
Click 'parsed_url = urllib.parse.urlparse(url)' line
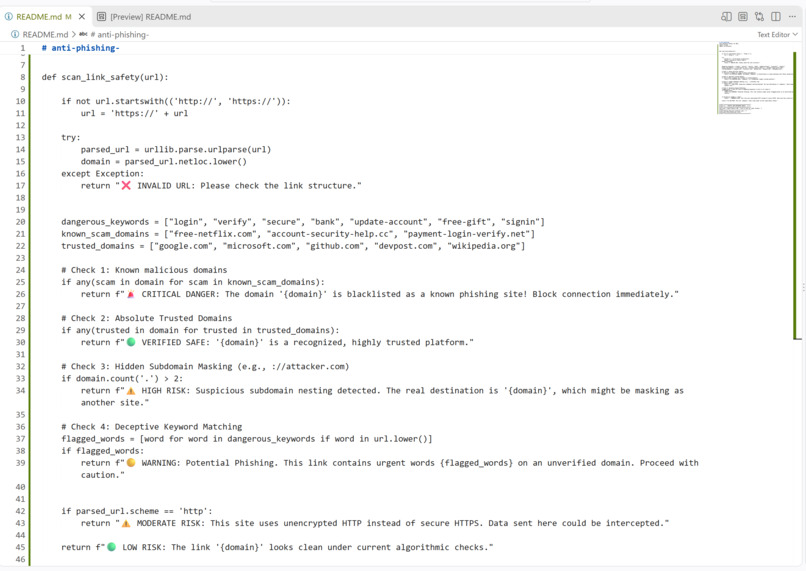click(x=176, y=150)
